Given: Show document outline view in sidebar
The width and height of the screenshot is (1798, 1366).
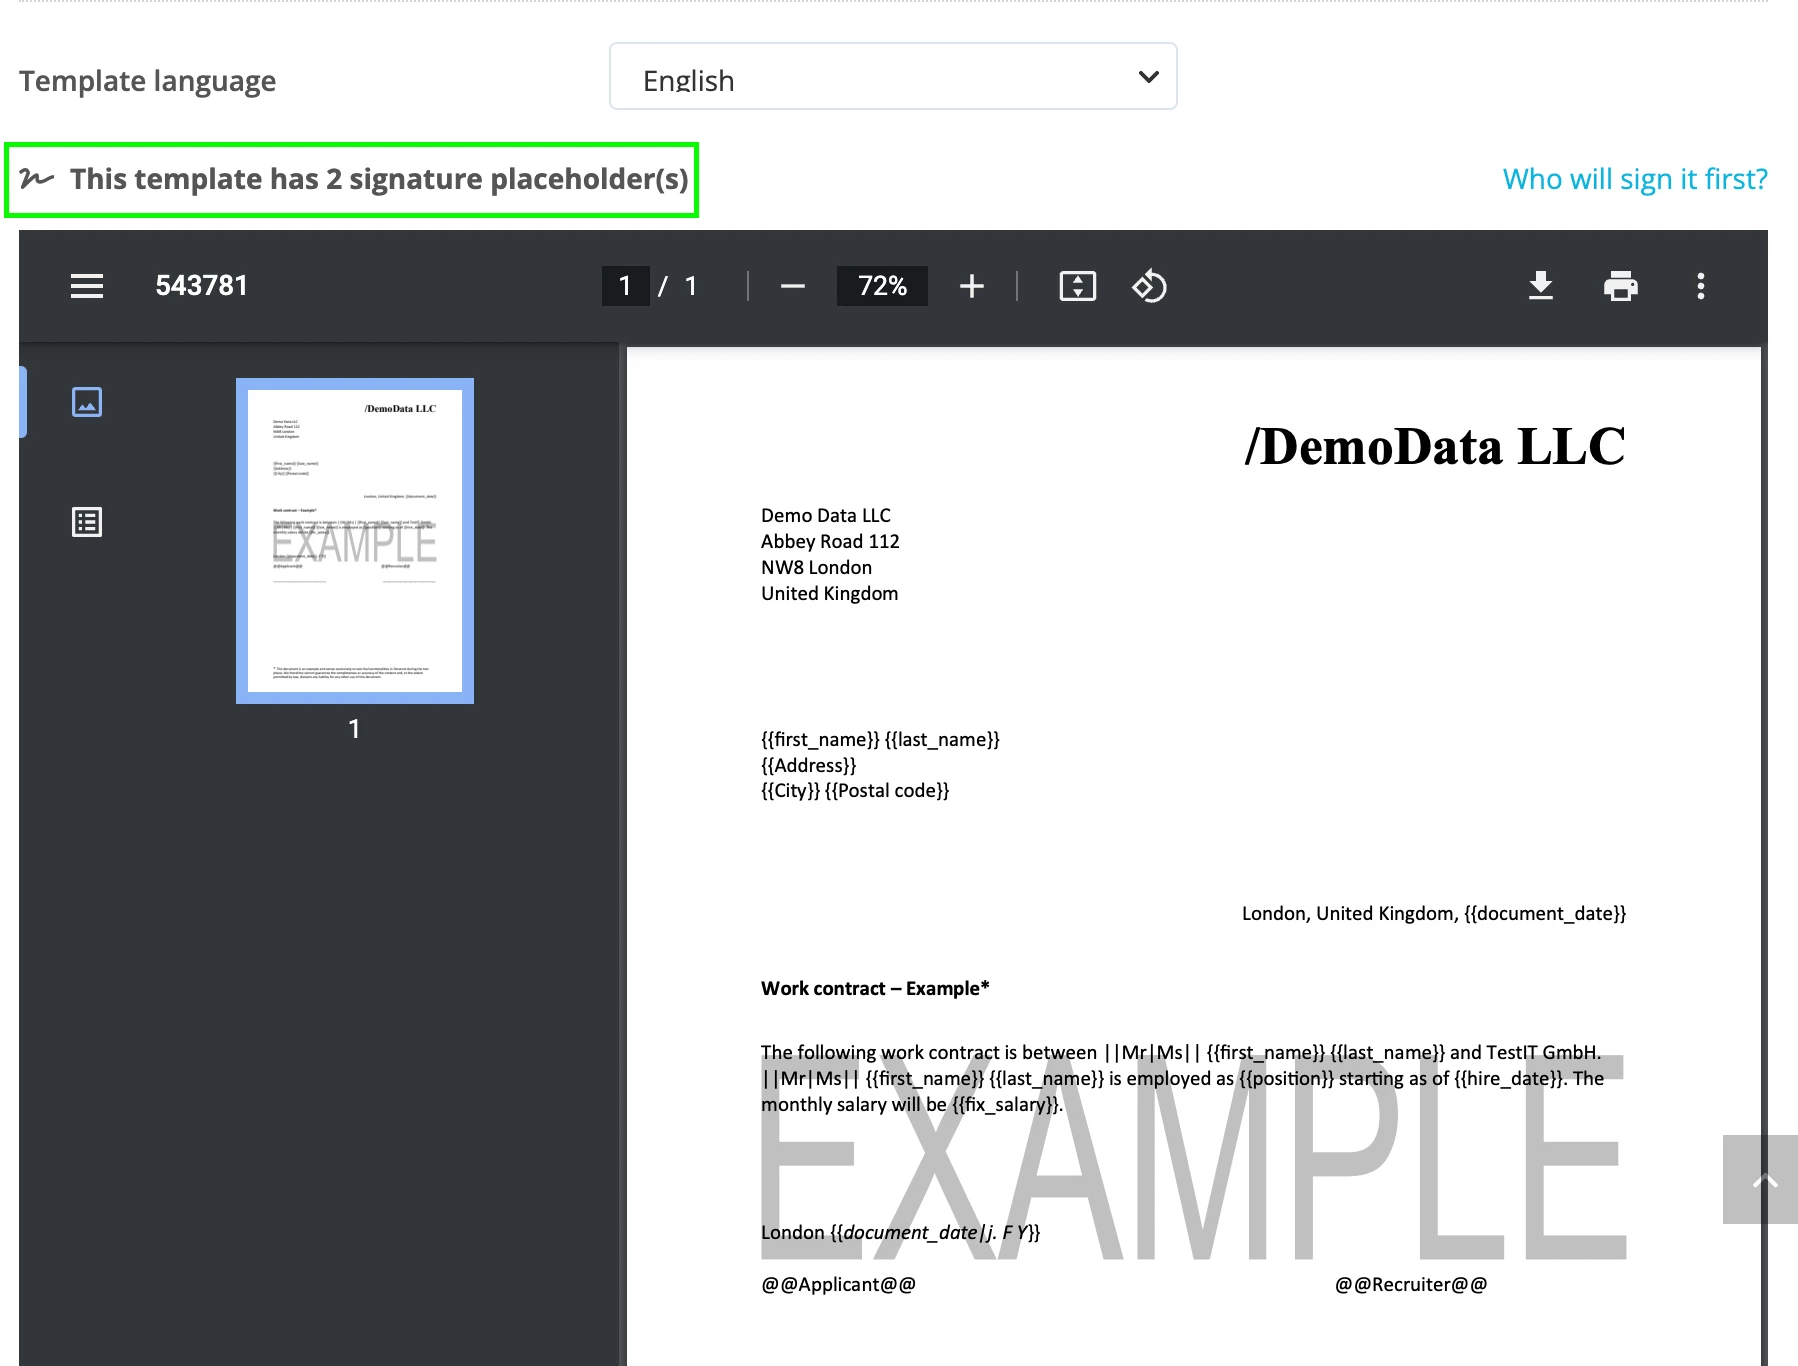Looking at the screenshot, I should tap(87, 522).
